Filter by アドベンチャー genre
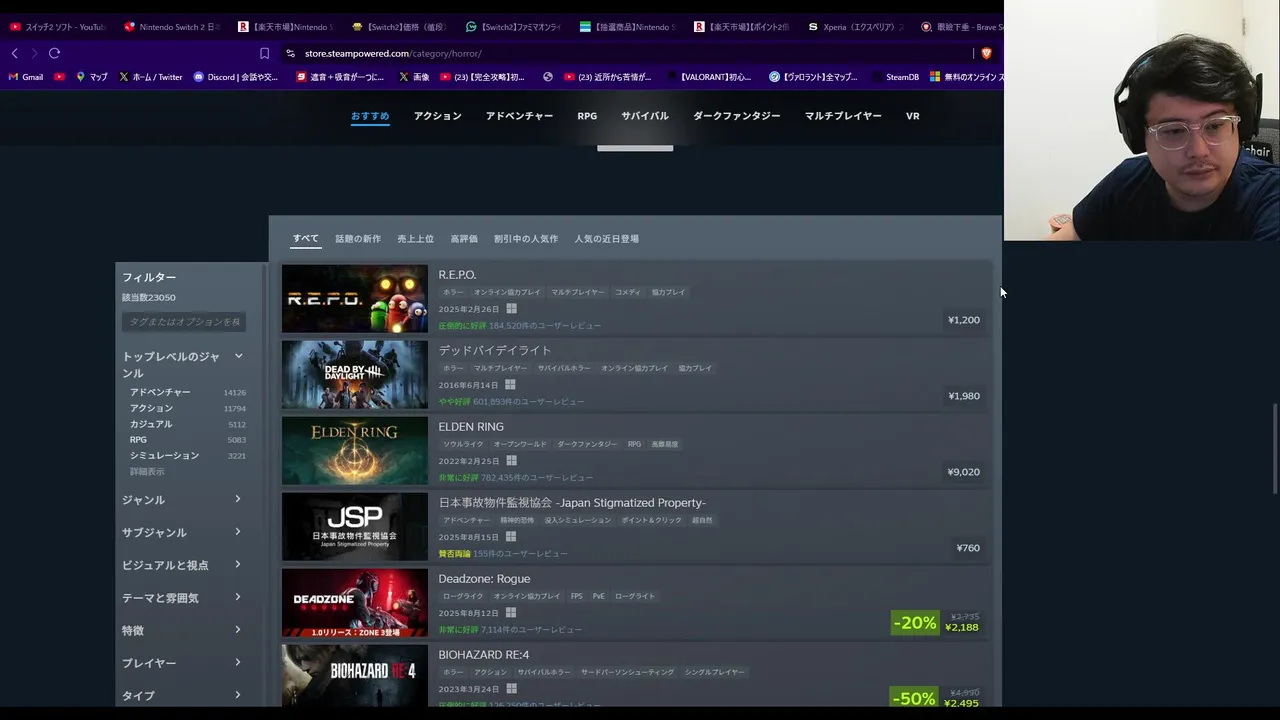Viewport: 1280px width, 720px height. click(x=160, y=392)
